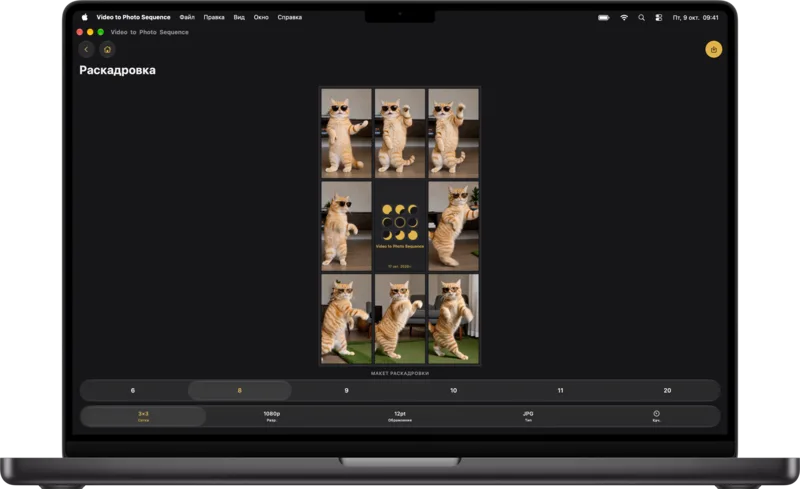Select layout option 11

click(x=560, y=390)
